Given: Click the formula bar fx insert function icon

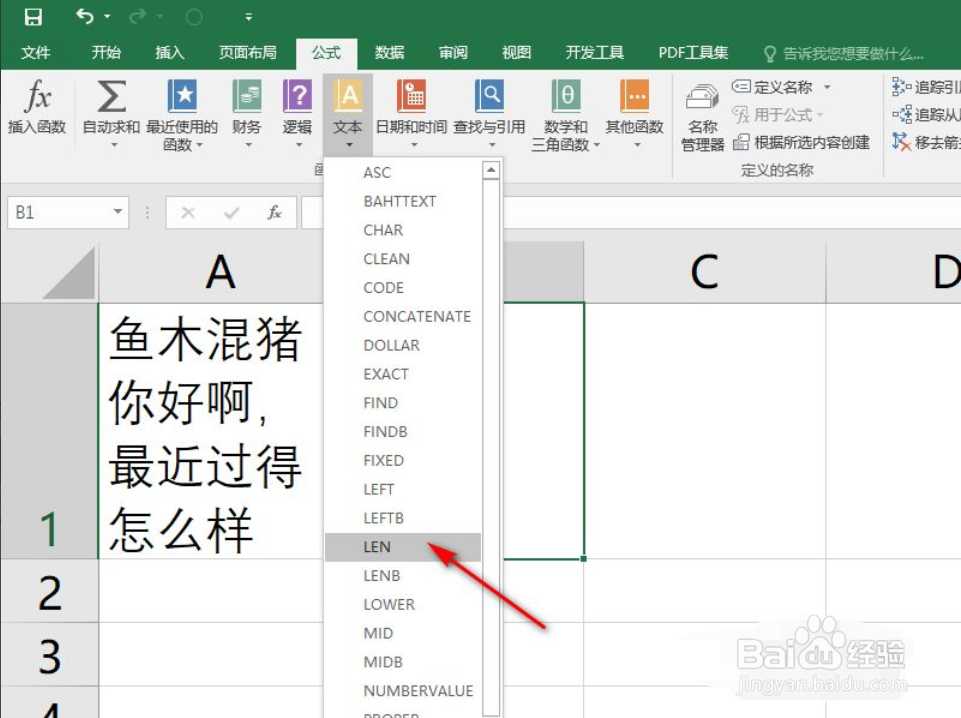Looking at the screenshot, I should 275,213.
